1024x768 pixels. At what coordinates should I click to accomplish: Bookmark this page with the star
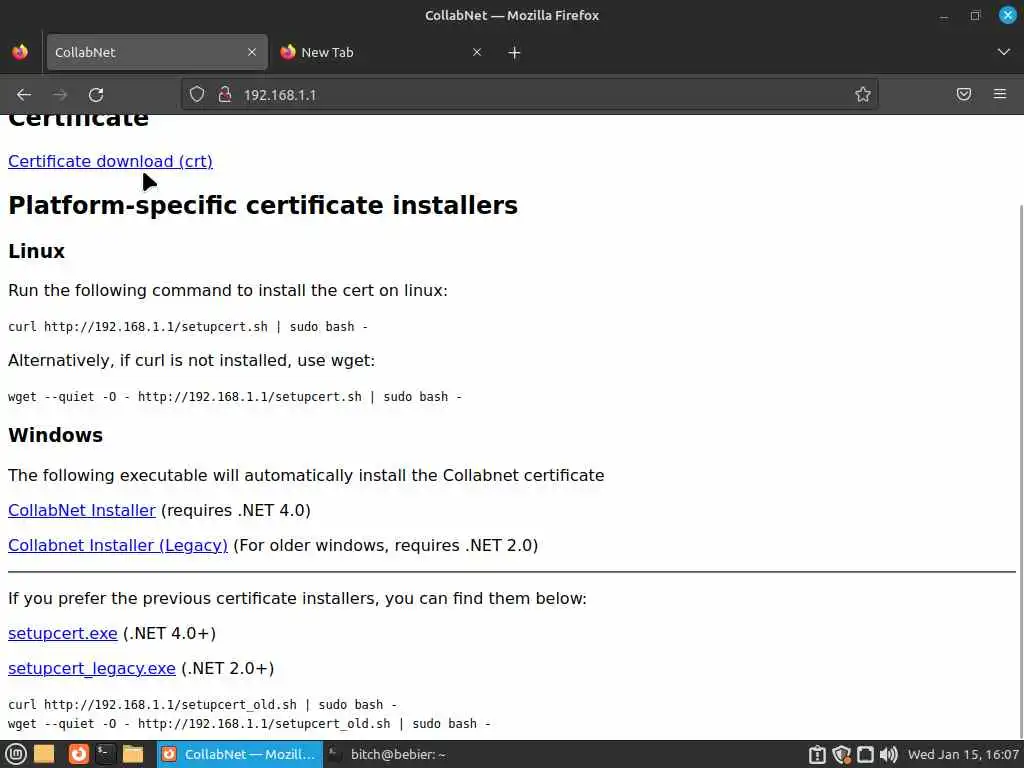click(863, 94)
